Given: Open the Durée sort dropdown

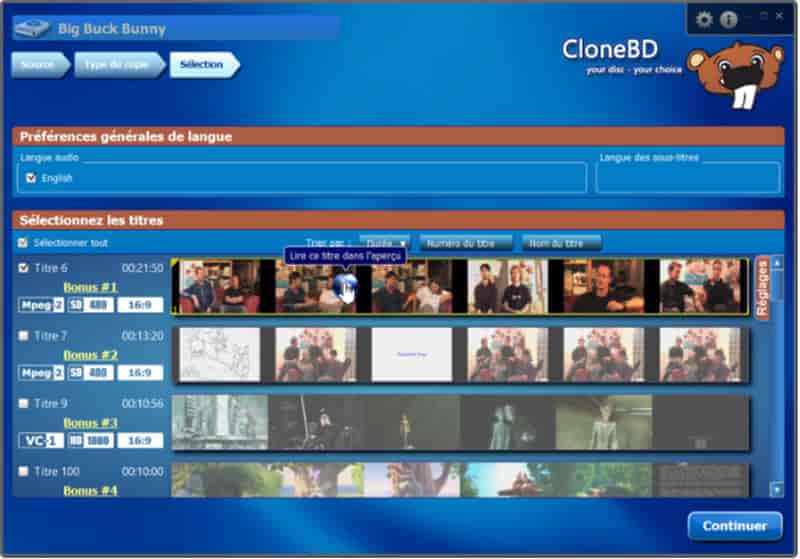Looking at the screenshot, I should (385, 243).
